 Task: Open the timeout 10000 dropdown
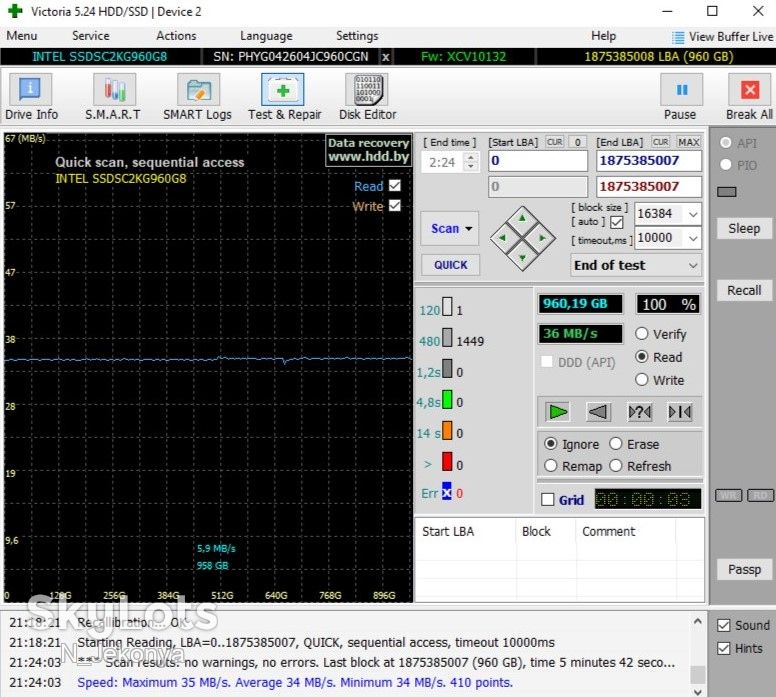693,238
